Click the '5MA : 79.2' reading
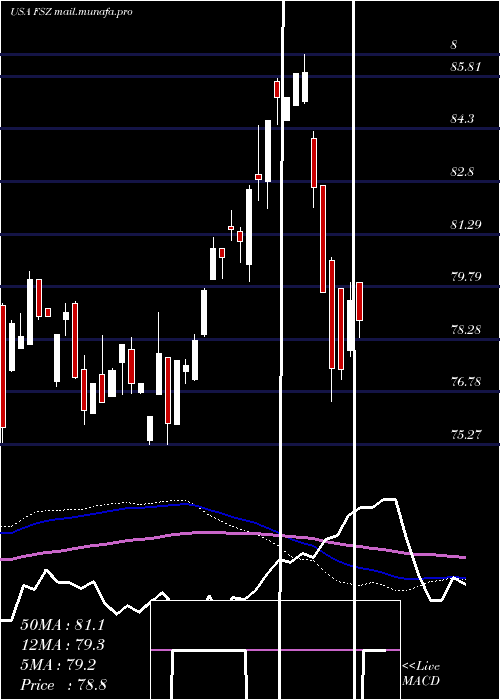The width and height of the screenshot is (500, 700). click(58, 665)
